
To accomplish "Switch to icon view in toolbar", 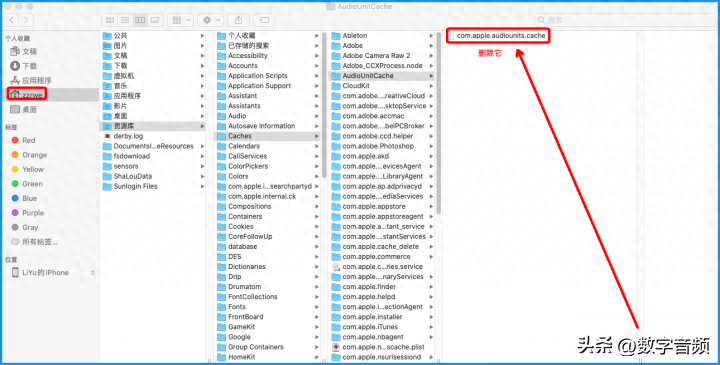I will (x=110, y=20).
